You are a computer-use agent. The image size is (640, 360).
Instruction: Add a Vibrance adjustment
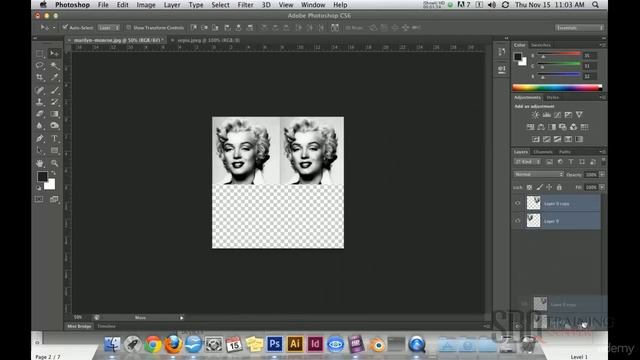click(579, 115)
